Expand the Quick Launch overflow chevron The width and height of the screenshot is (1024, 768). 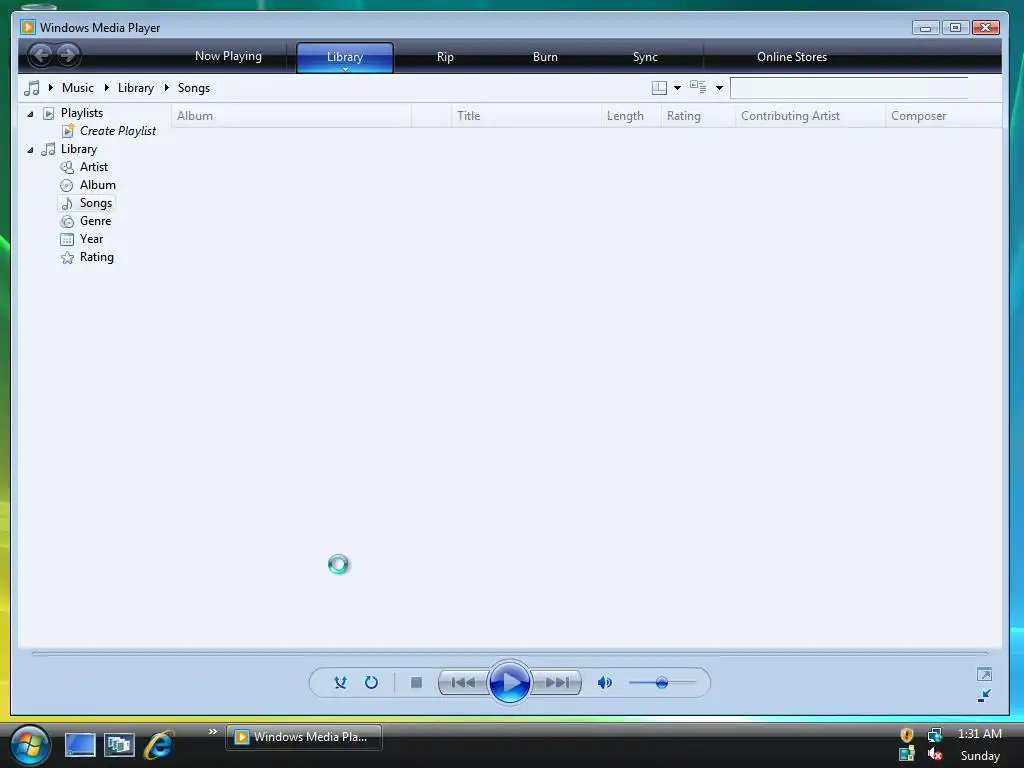212,731
